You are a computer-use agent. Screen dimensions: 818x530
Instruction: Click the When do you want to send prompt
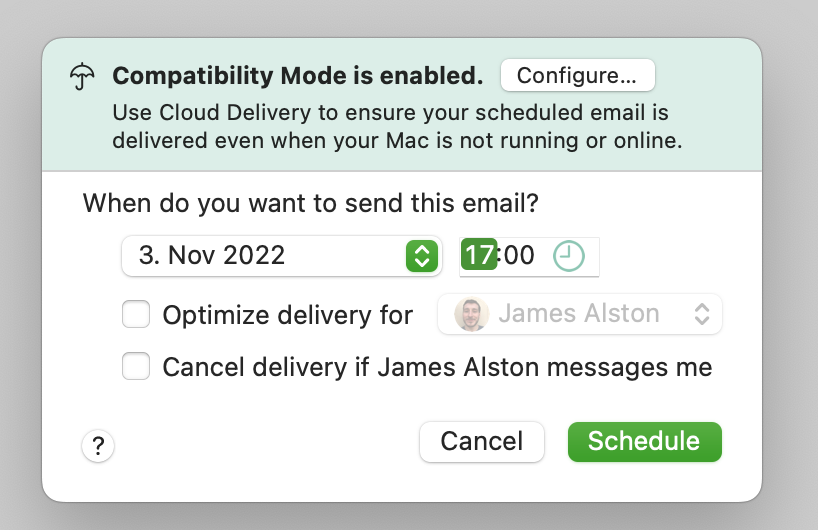(310, 203)
